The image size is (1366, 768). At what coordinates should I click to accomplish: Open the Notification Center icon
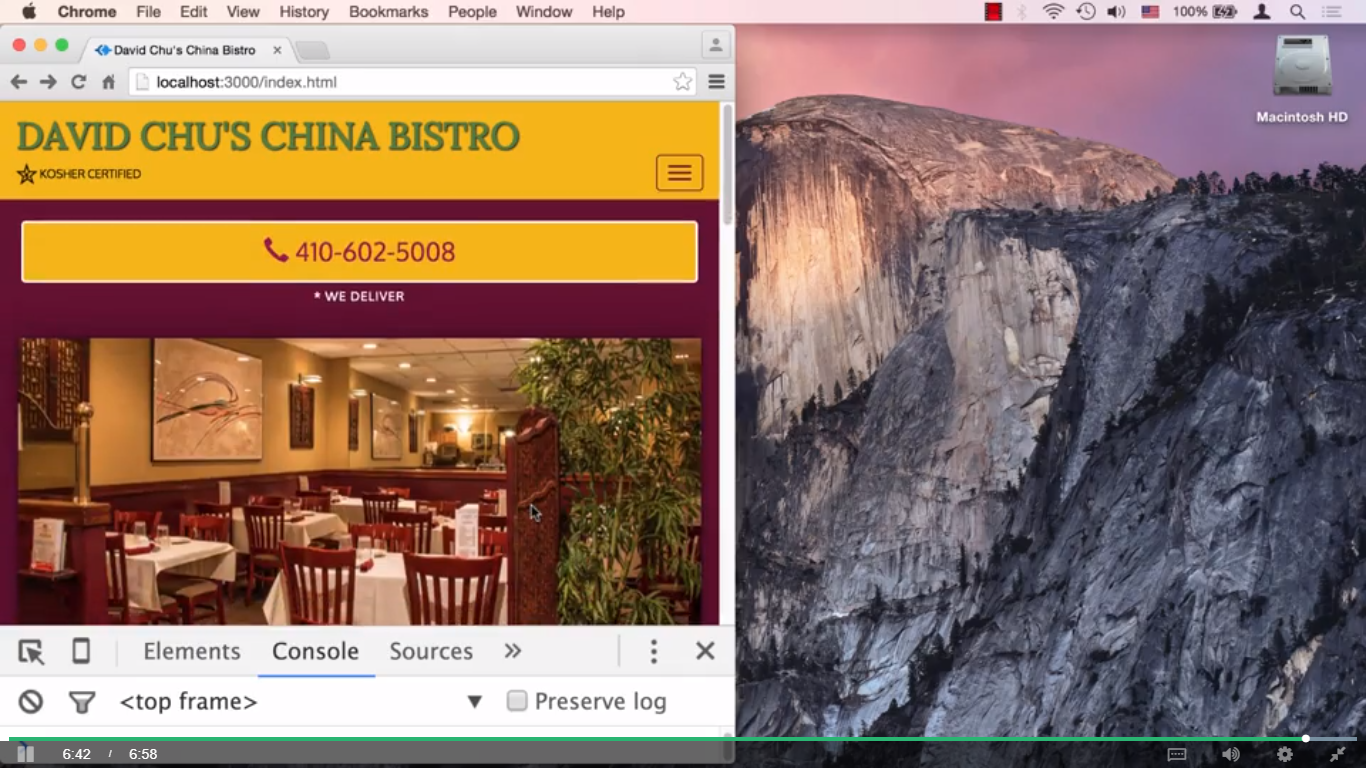1332,12
